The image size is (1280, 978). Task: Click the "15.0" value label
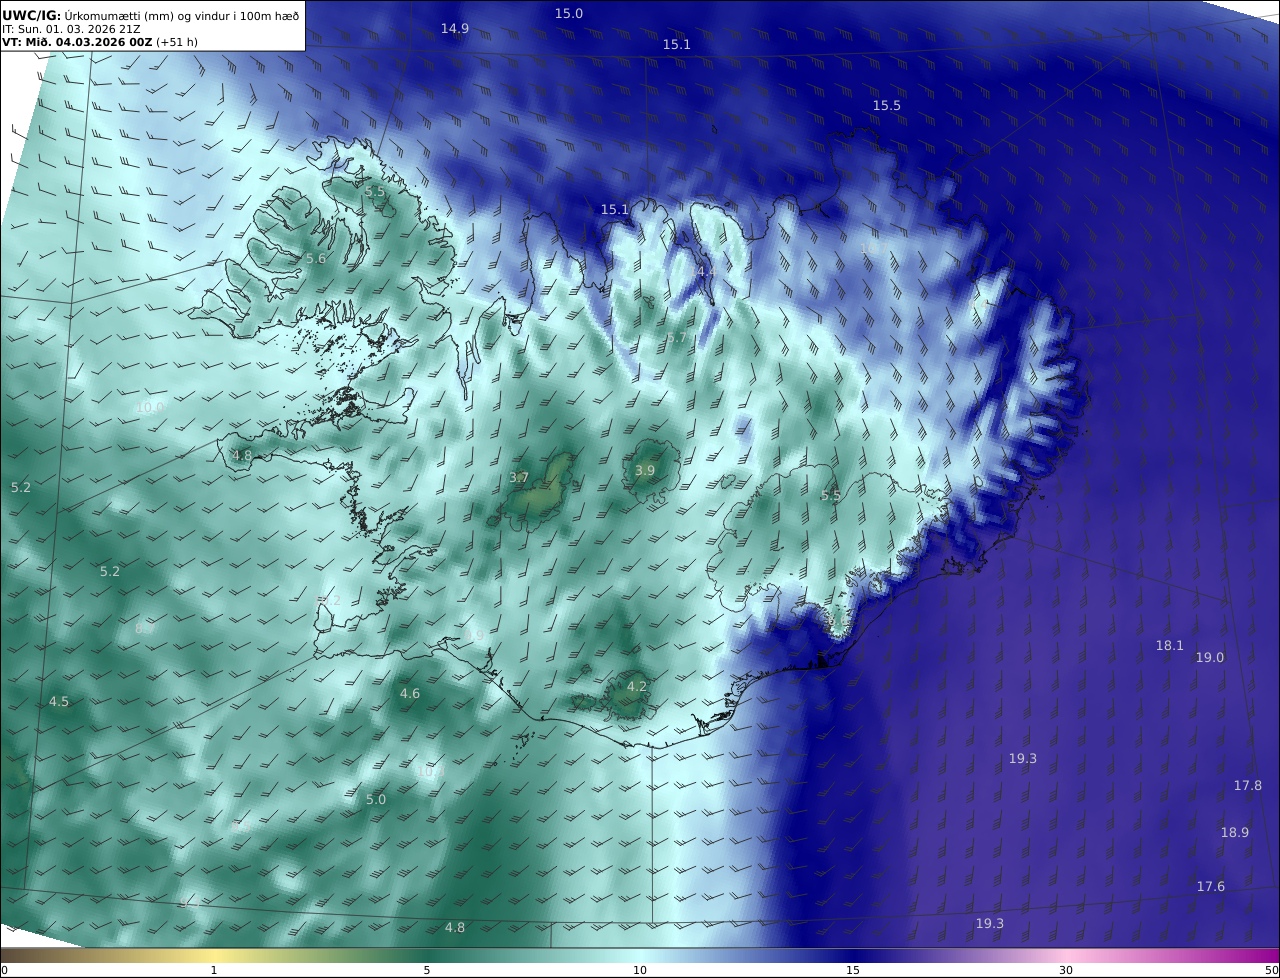(569, 14)
